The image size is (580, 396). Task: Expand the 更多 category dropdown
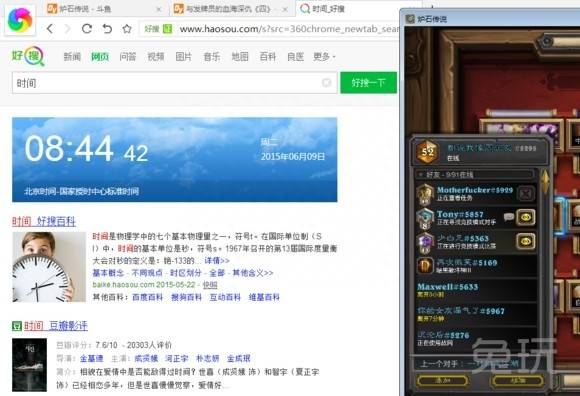324,57
